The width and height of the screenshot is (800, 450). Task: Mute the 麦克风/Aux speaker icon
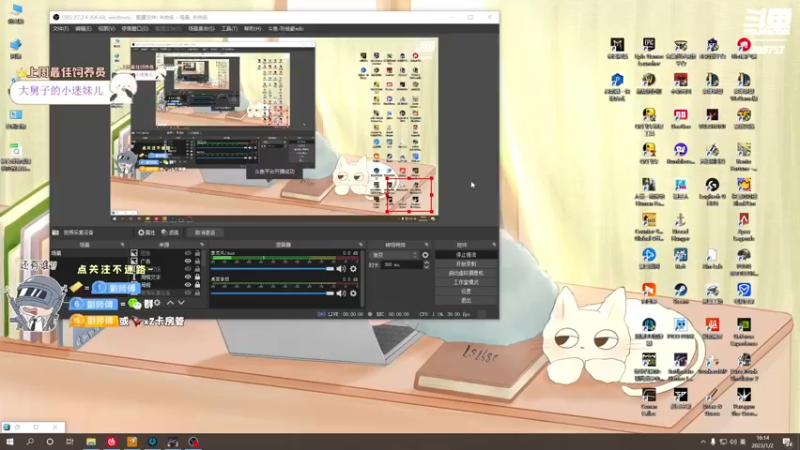341,269
